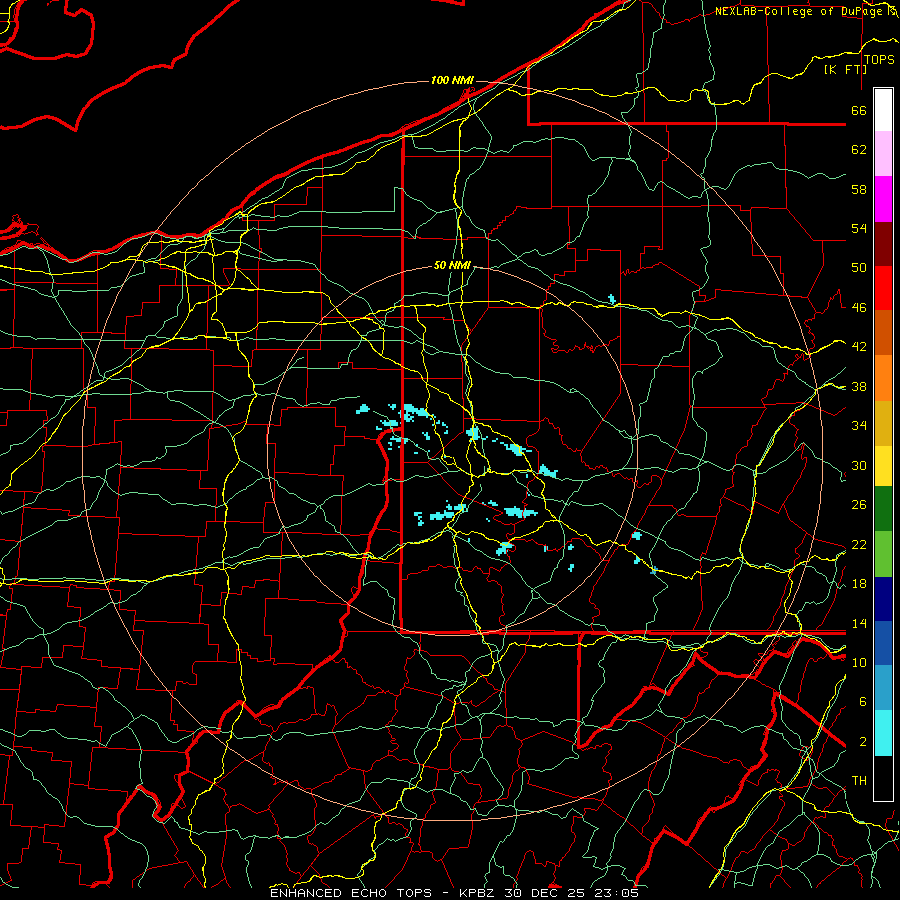900x900 pixels.
Task: Click the gold swatch between 38 and 34
Action: [x=883, y=423]
